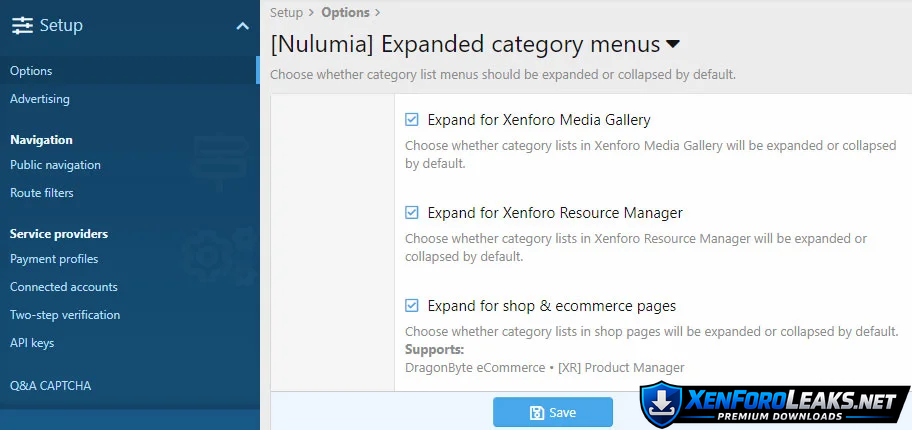
Task: Click the XenforoLeaks download logo icon
Action: click(661, 404)
